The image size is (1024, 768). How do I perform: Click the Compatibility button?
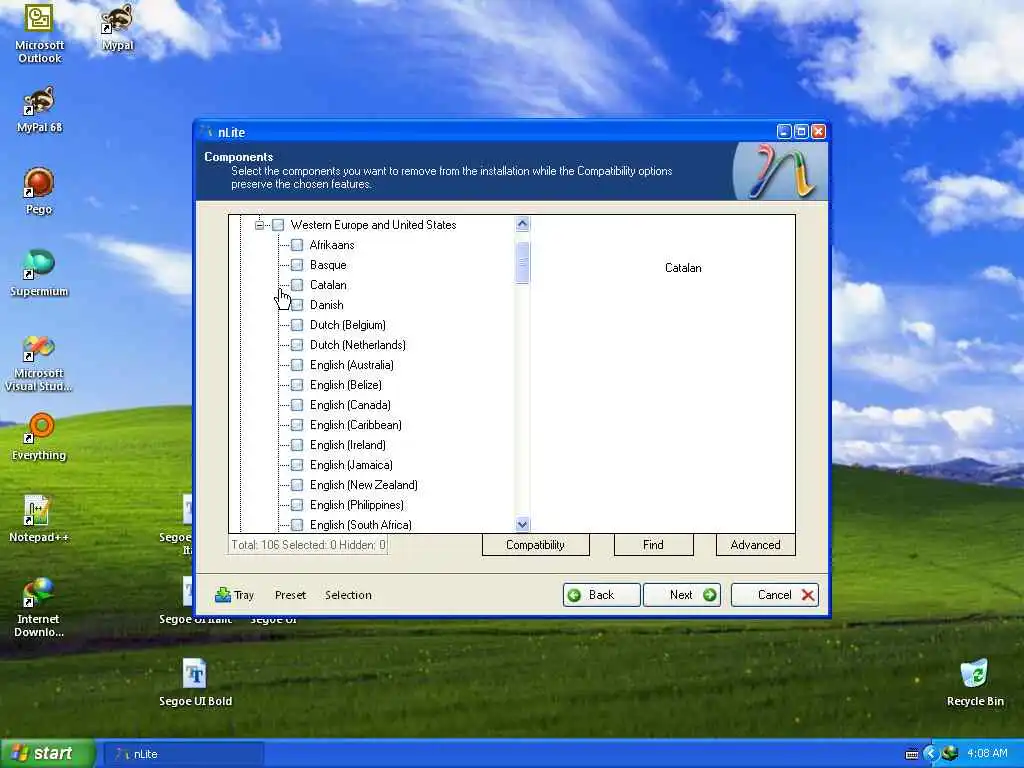536,545
